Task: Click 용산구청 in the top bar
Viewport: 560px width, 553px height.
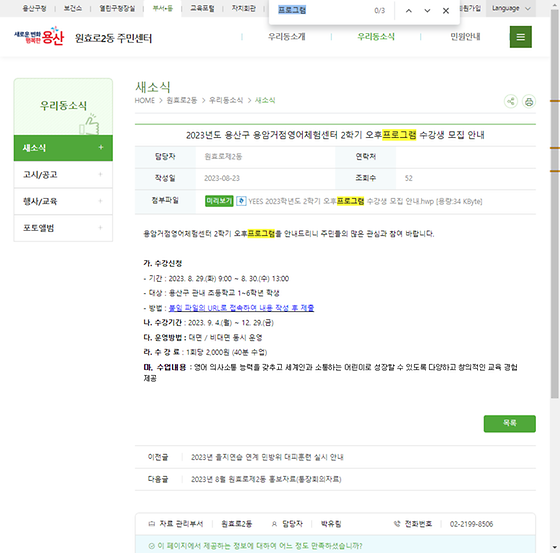Action: pyautogui.click(x=34, y=8)
